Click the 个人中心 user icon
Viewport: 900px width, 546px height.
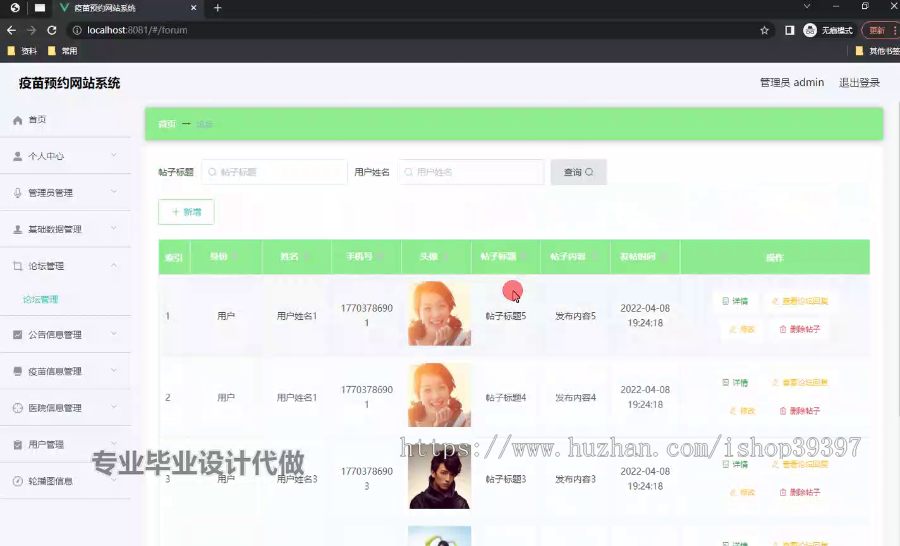coord(17,156)
